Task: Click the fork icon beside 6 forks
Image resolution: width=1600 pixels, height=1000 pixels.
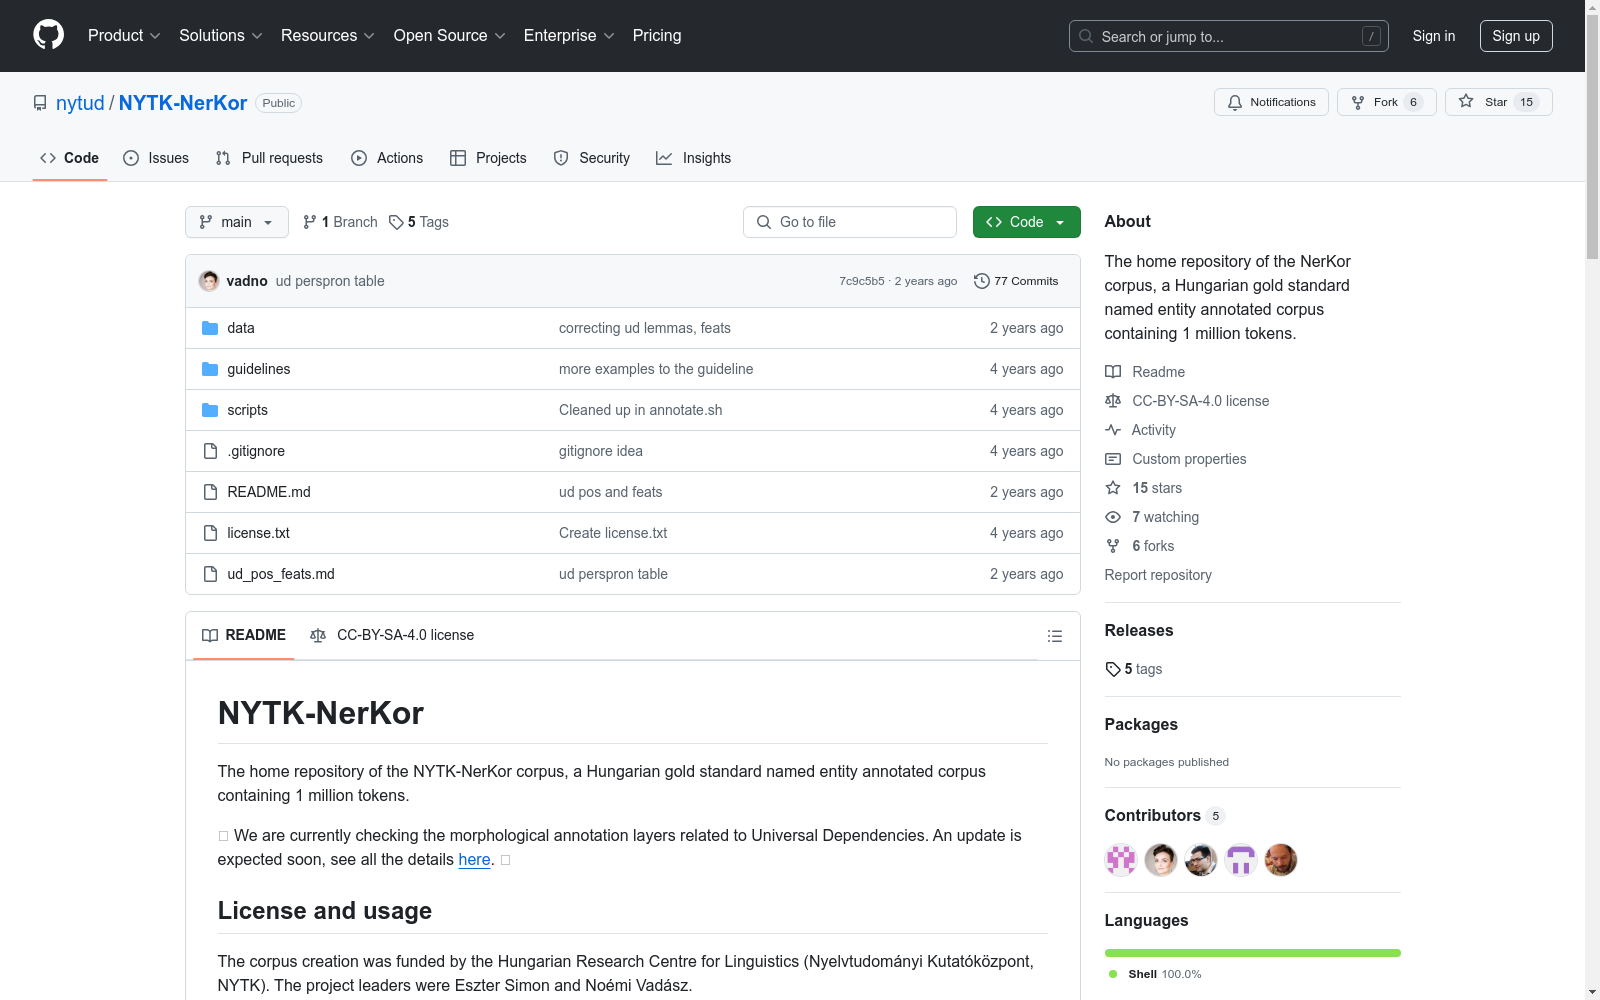Action: pos(1113,546)
